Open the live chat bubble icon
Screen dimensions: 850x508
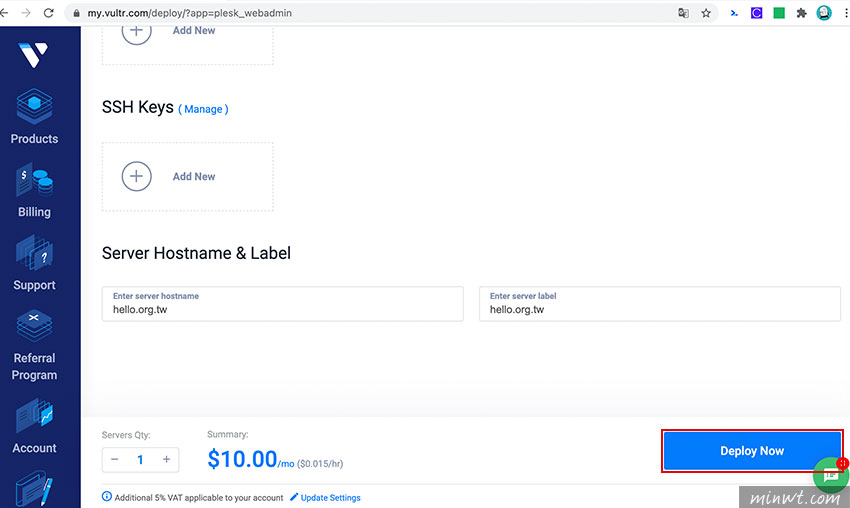(x=831, y=475)
